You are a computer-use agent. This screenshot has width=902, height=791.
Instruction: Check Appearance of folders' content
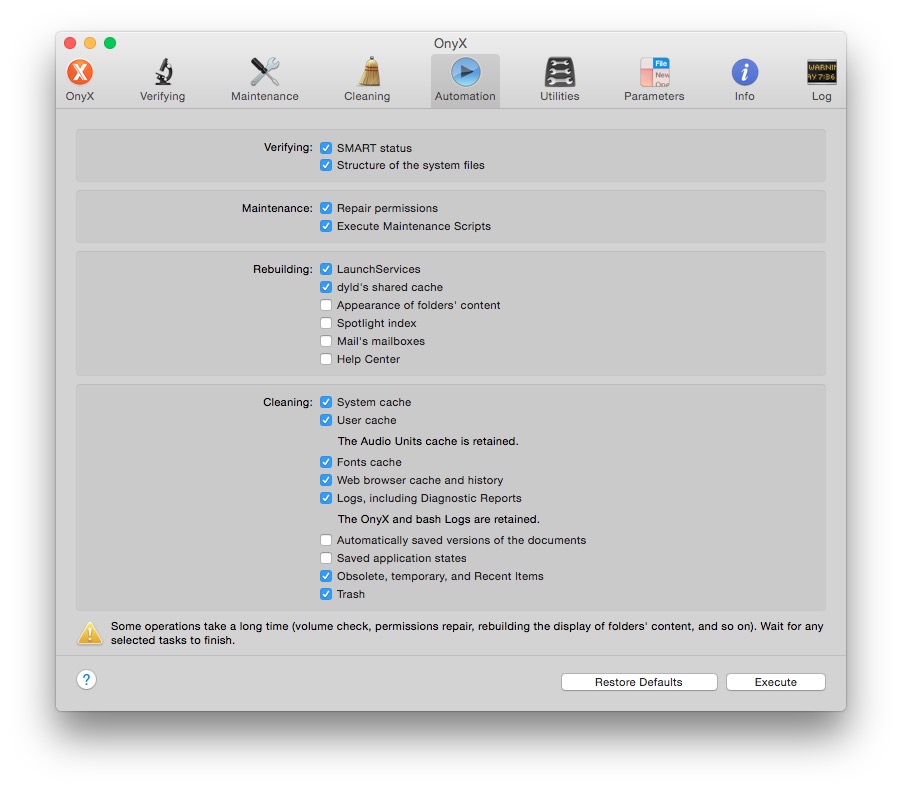click(325, 305)
